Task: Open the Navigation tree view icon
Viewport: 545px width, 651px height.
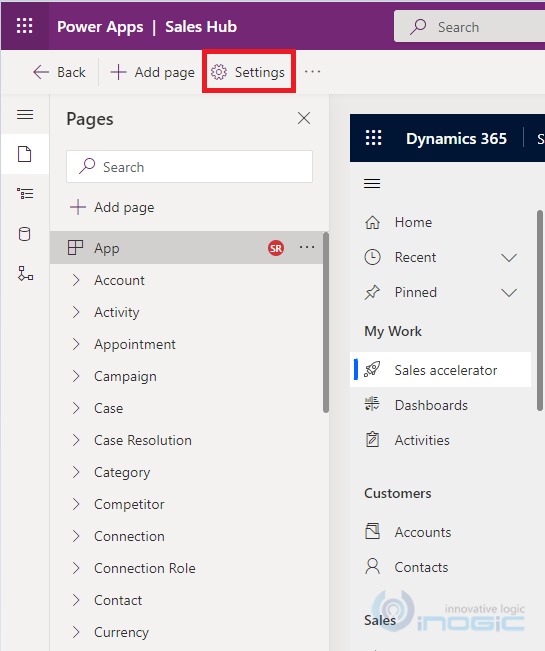Action: click(25, 193)
